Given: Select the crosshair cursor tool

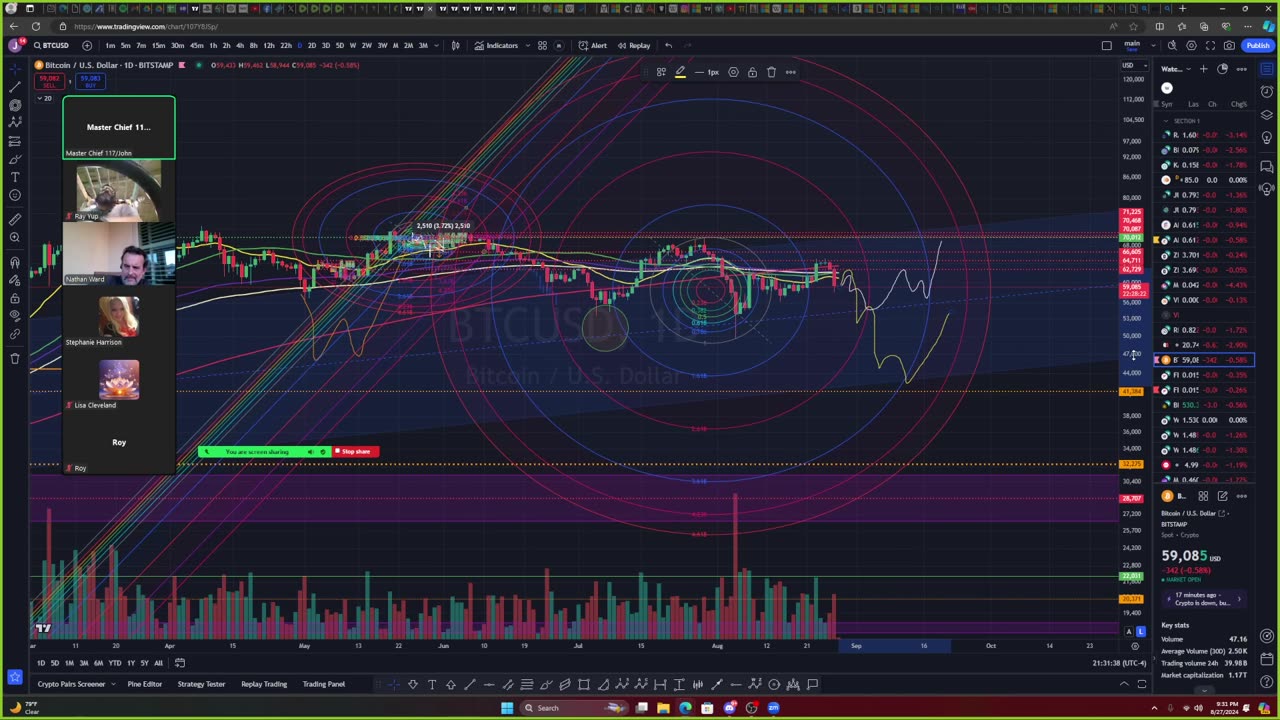Looking at the screenshot, I should coord(15,68).
